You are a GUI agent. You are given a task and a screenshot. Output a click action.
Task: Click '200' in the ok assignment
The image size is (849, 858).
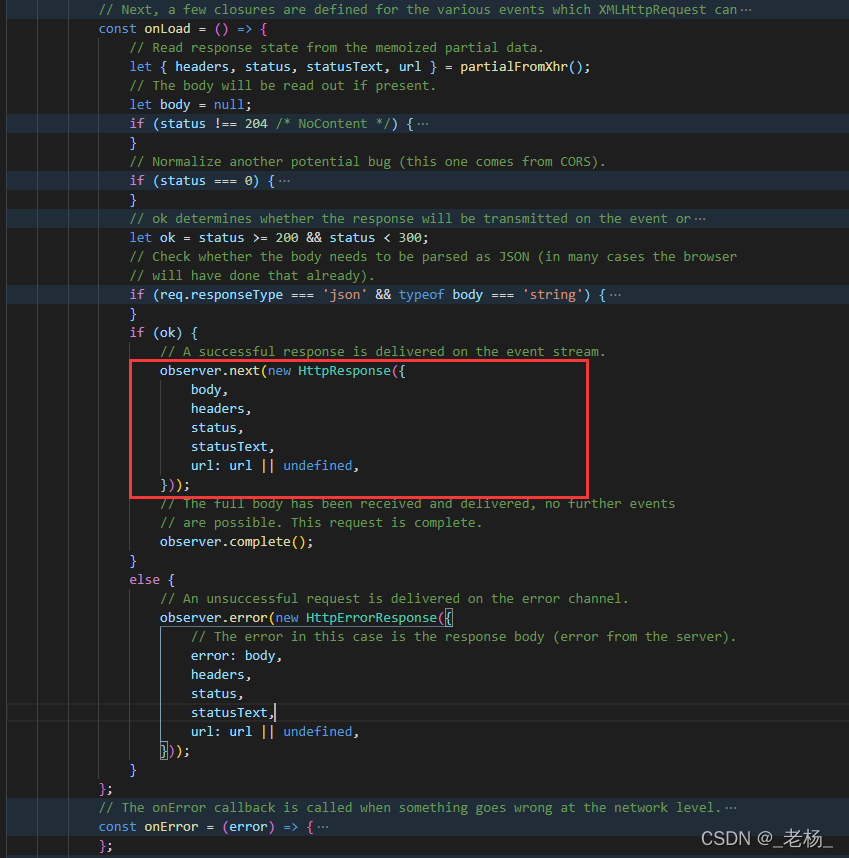(x=287, y=238)
